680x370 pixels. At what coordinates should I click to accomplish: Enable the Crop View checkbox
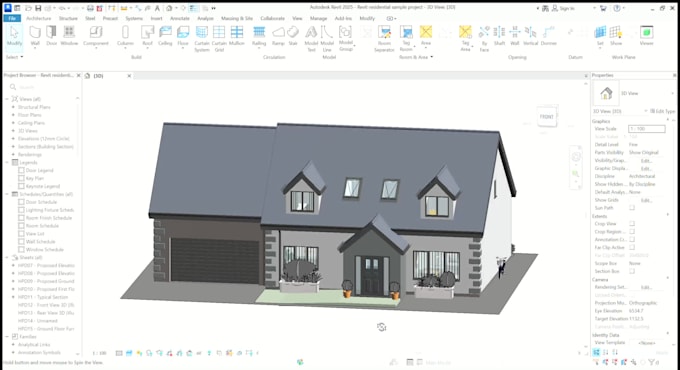(x=632, y=224)
